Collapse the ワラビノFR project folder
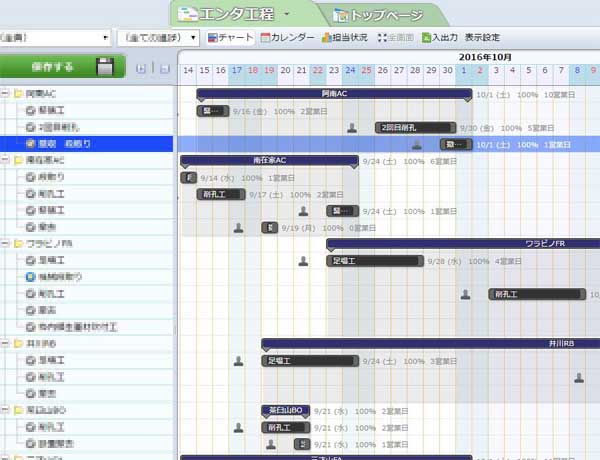 5,243
